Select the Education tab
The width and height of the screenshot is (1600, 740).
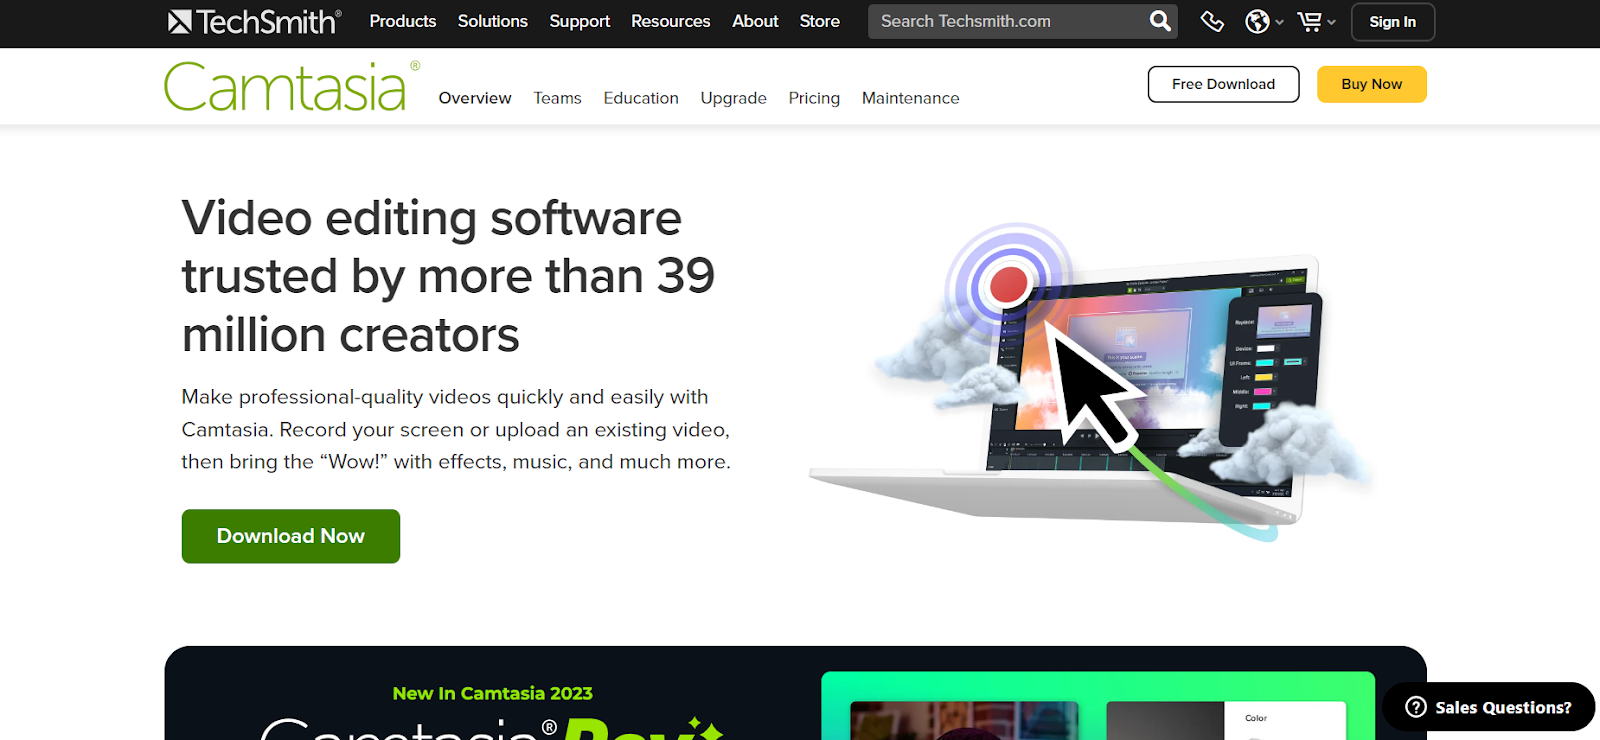[641, 98]
